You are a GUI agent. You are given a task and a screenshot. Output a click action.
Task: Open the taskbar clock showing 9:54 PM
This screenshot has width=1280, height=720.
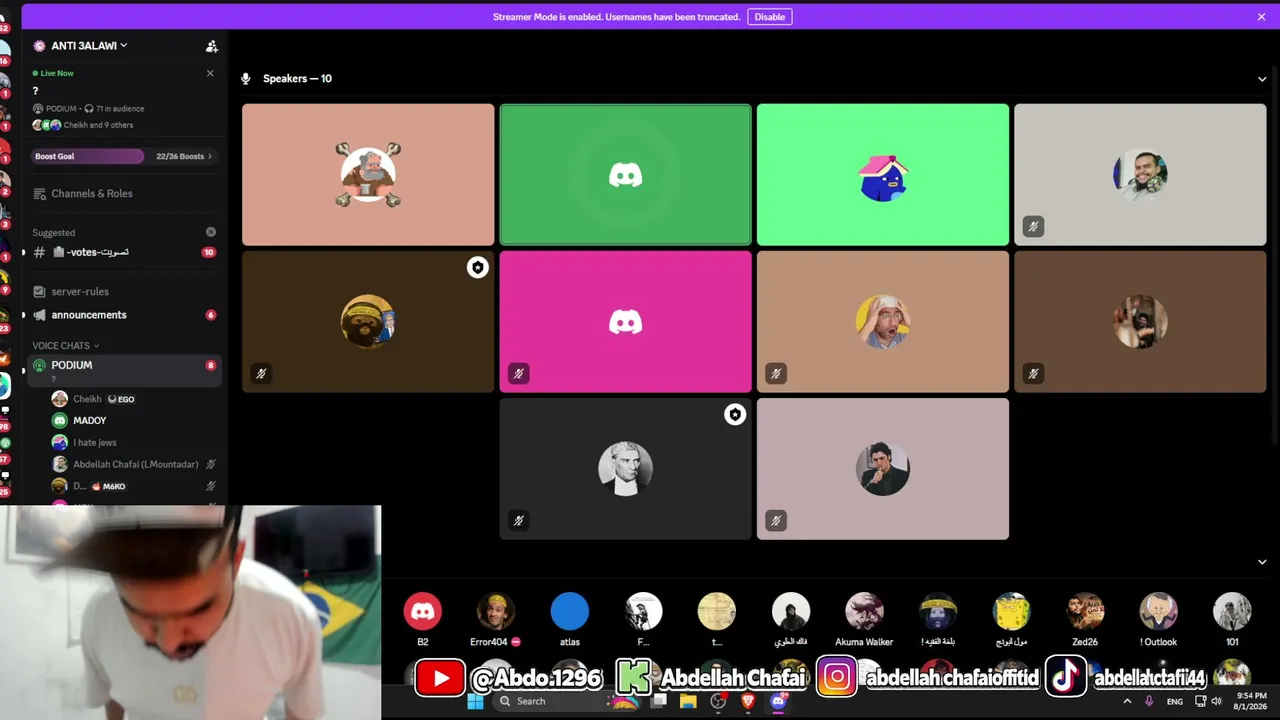click(x=1251, y=701)
